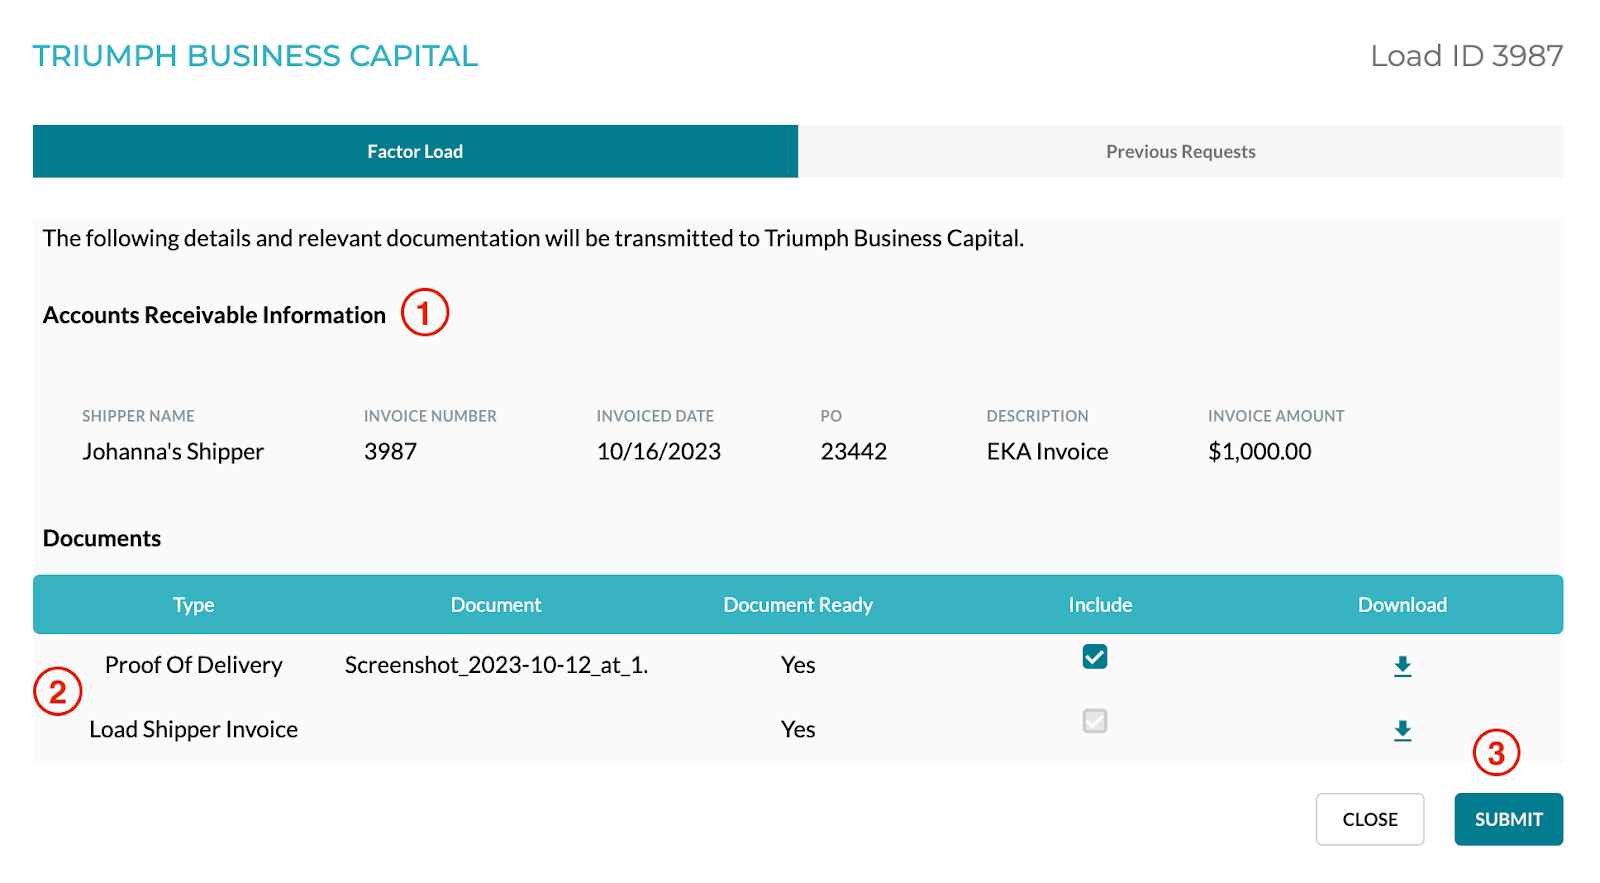Click the Load ID 3987 label
Image resolution: width=1600 pixels, height=883 pixels.
pos(1466,56)
